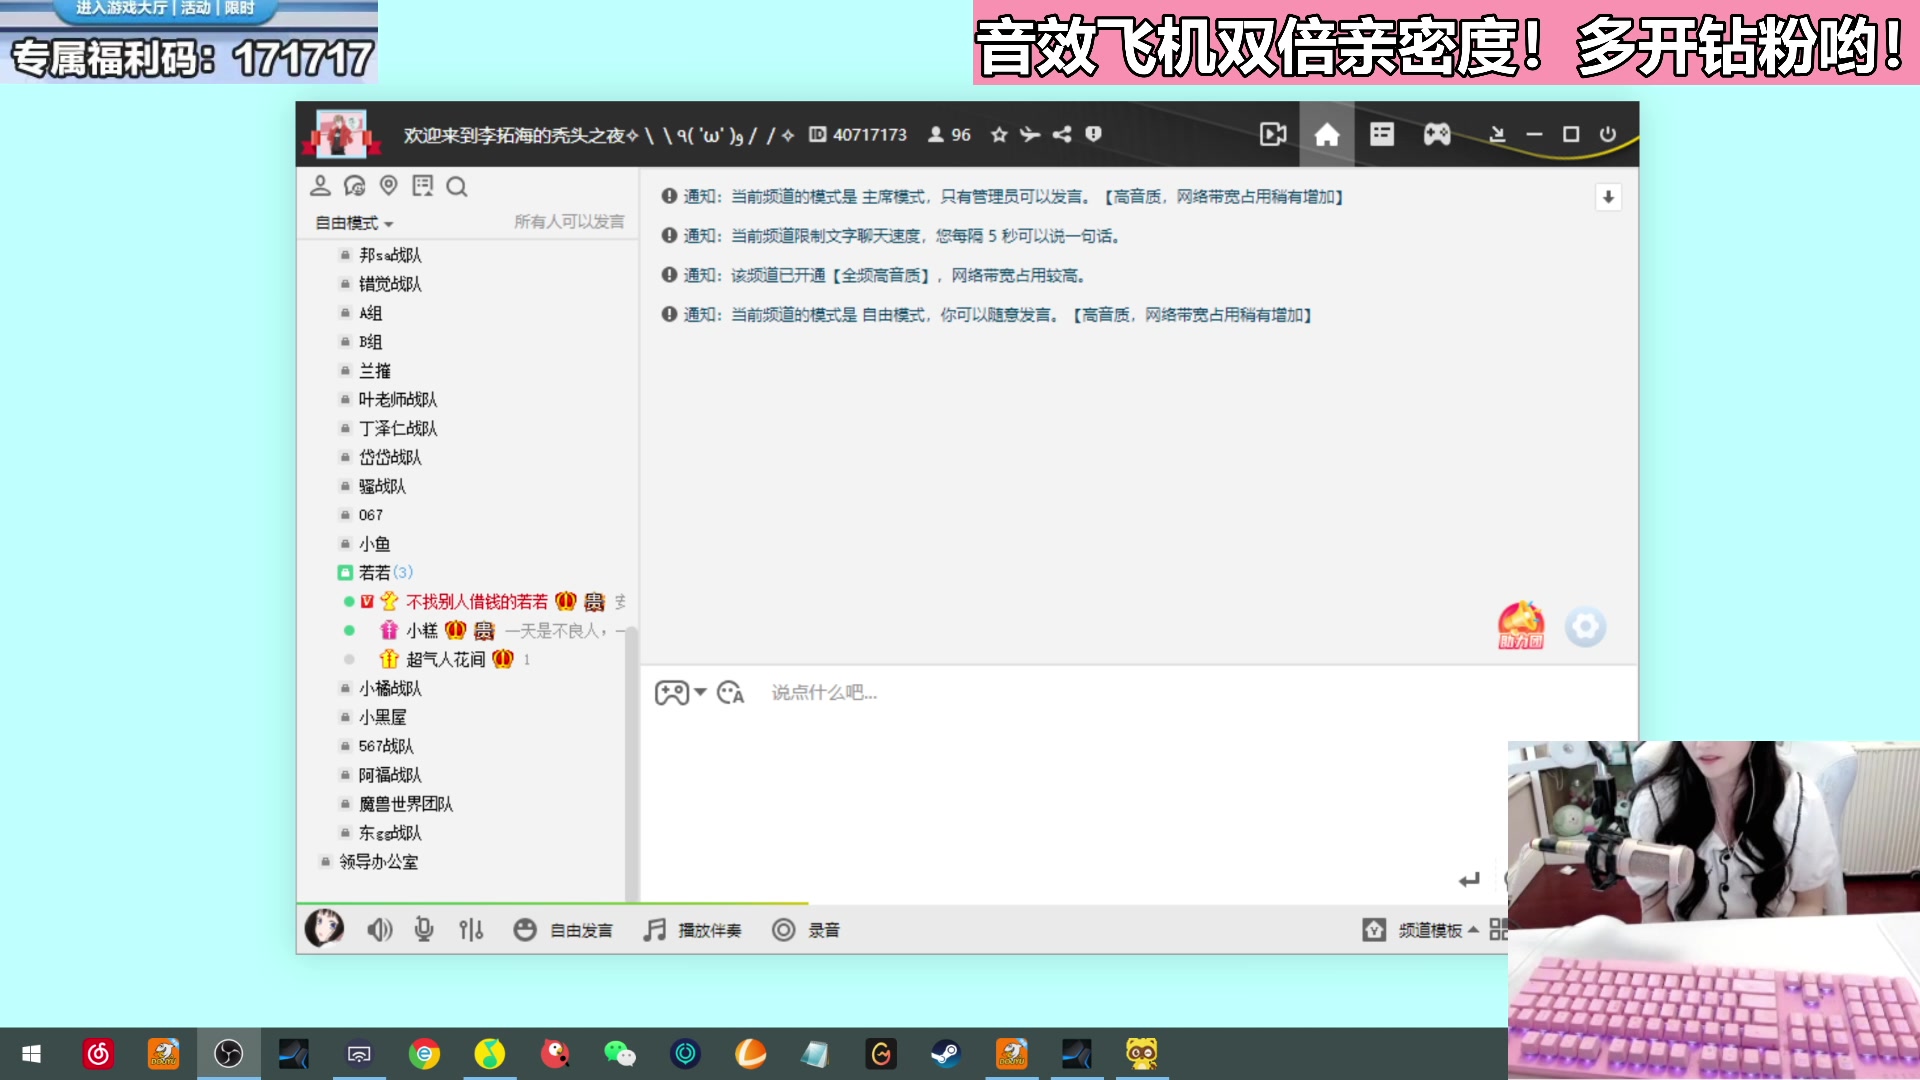Open the gamepad games icon in the title bar
Screen dimensions: 1920x1080
pyautogui.click(x=1437, y=134)
